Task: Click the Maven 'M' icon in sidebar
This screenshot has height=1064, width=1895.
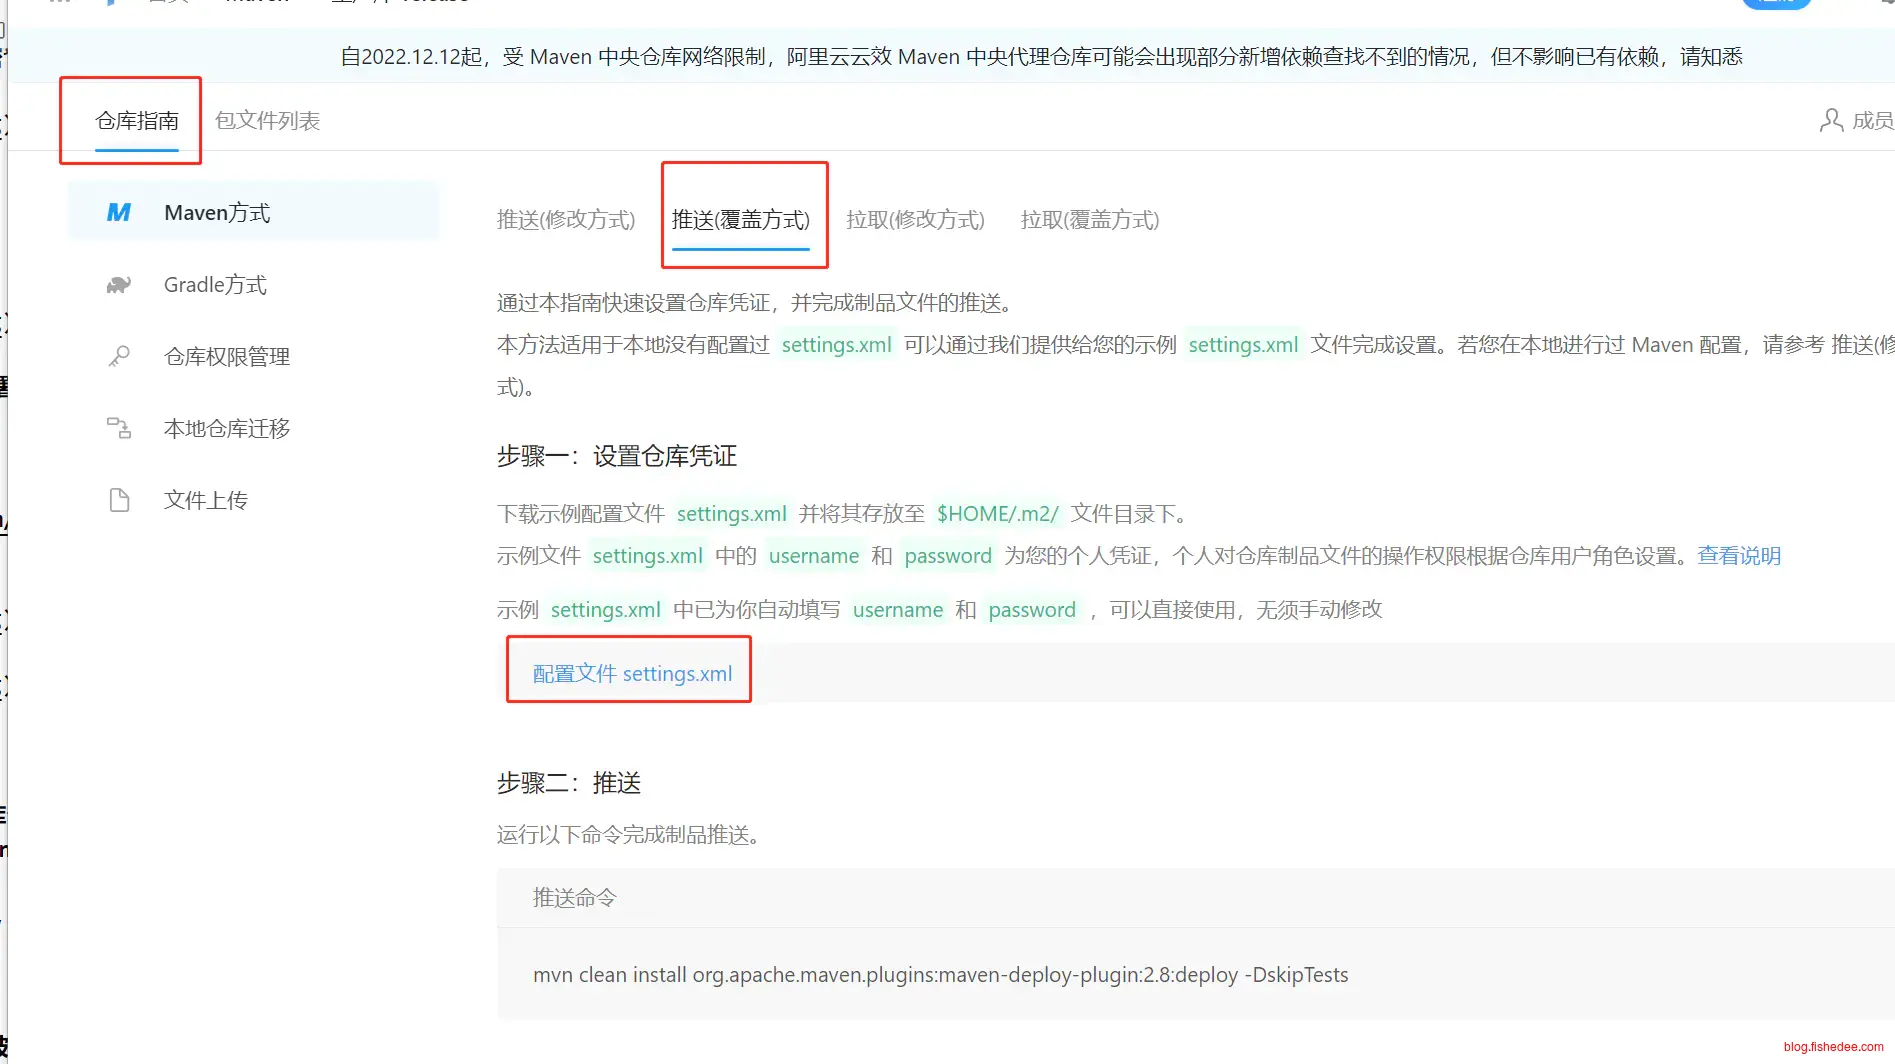Action: point(119,213)
